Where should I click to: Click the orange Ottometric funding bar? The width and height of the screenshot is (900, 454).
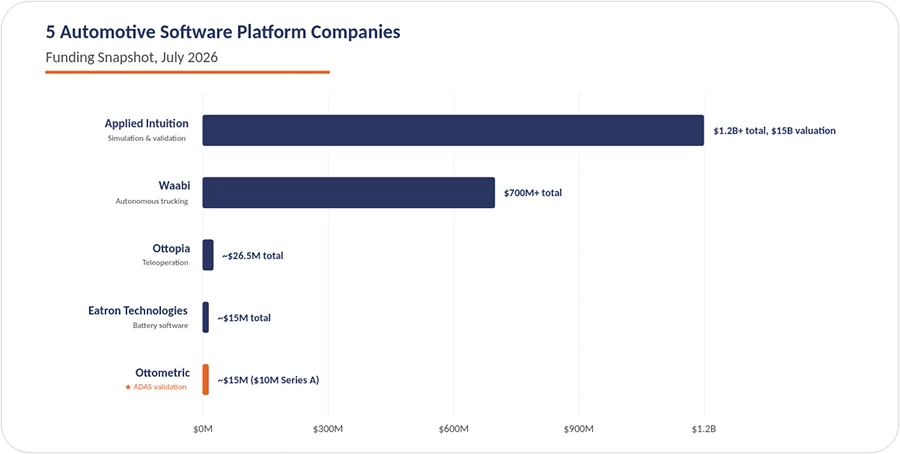[205, 379]
